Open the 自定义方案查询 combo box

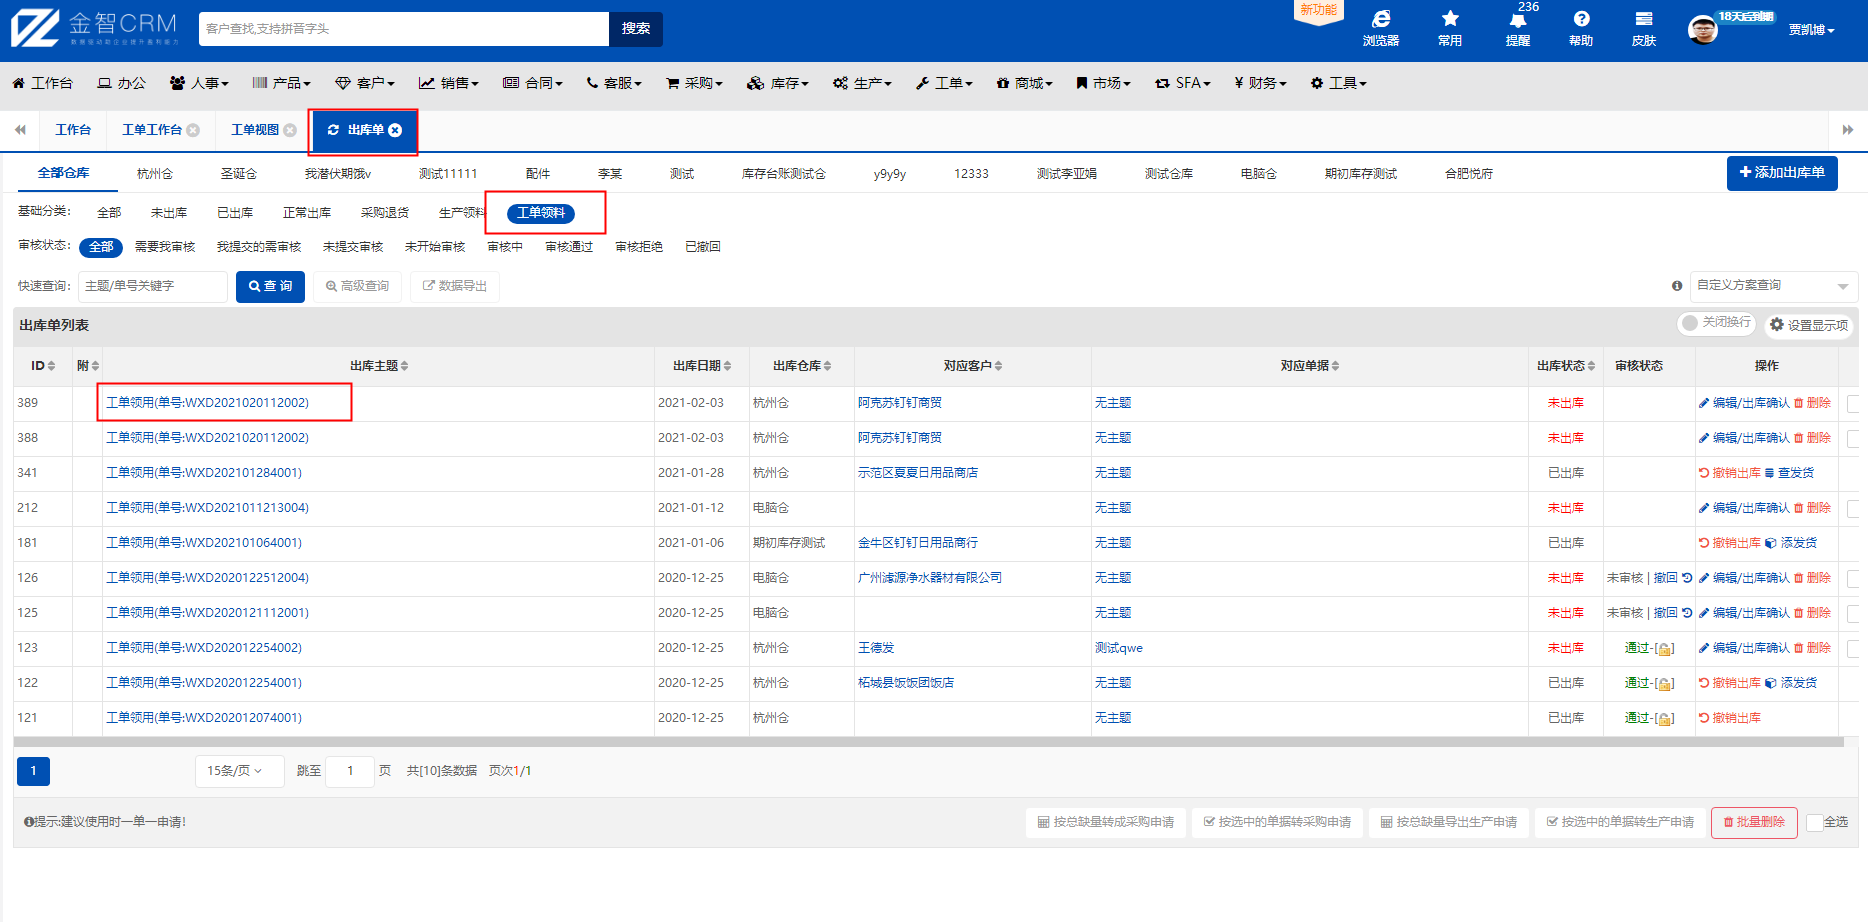1773,286
